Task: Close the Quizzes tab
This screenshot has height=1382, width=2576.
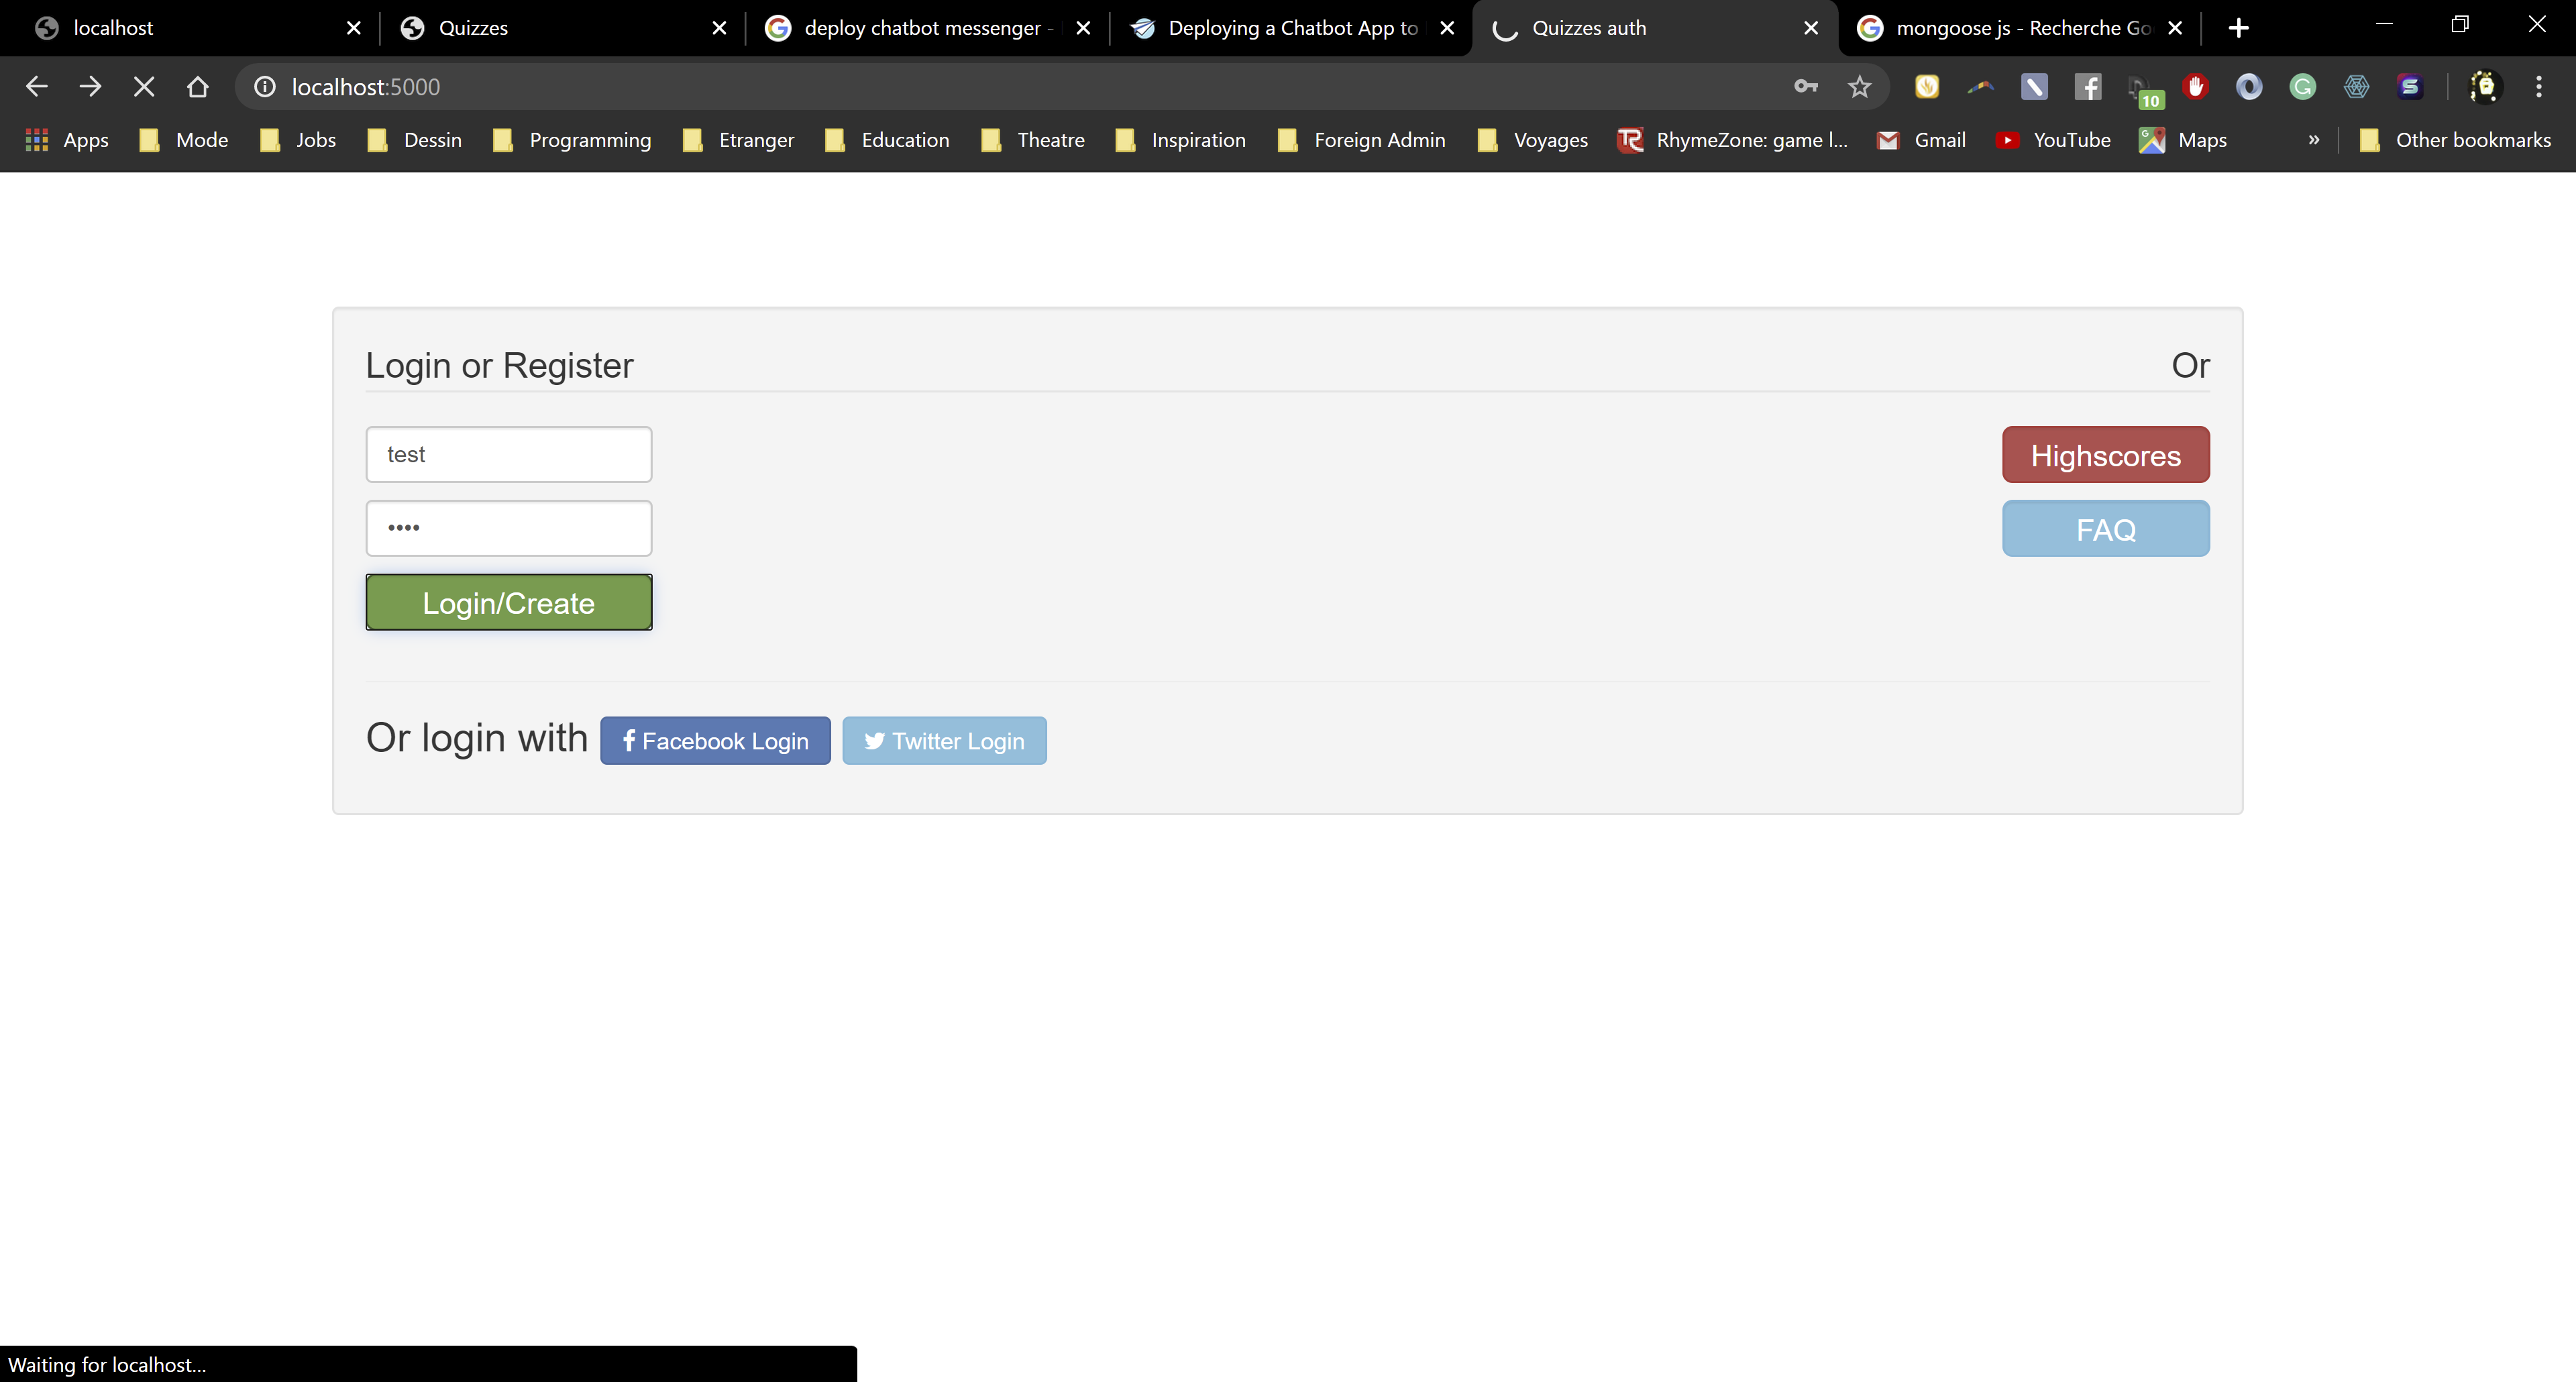Action: 719,28
